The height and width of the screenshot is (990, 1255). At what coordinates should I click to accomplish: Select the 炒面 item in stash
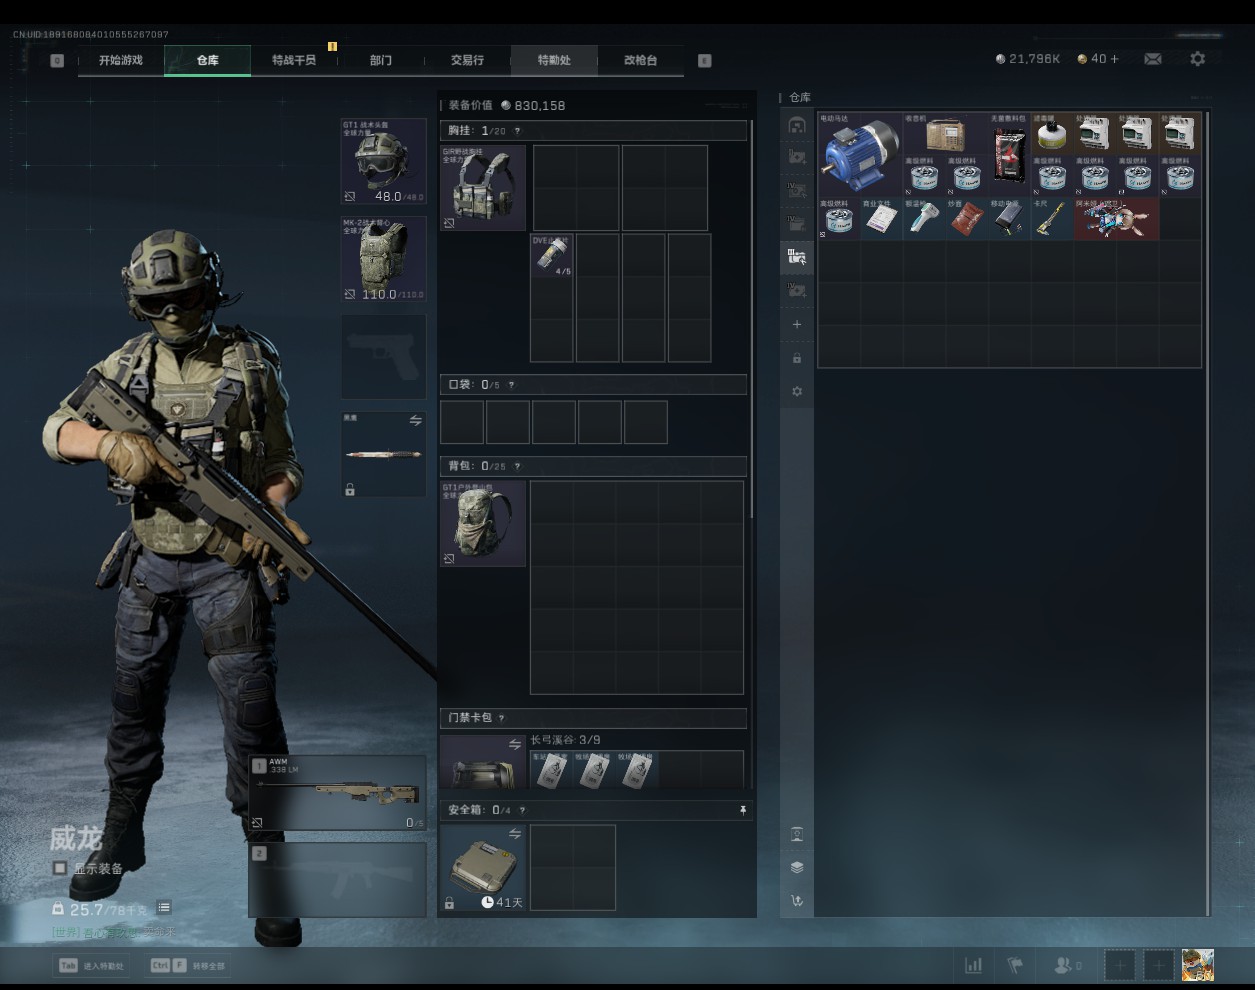coord(966,218)
